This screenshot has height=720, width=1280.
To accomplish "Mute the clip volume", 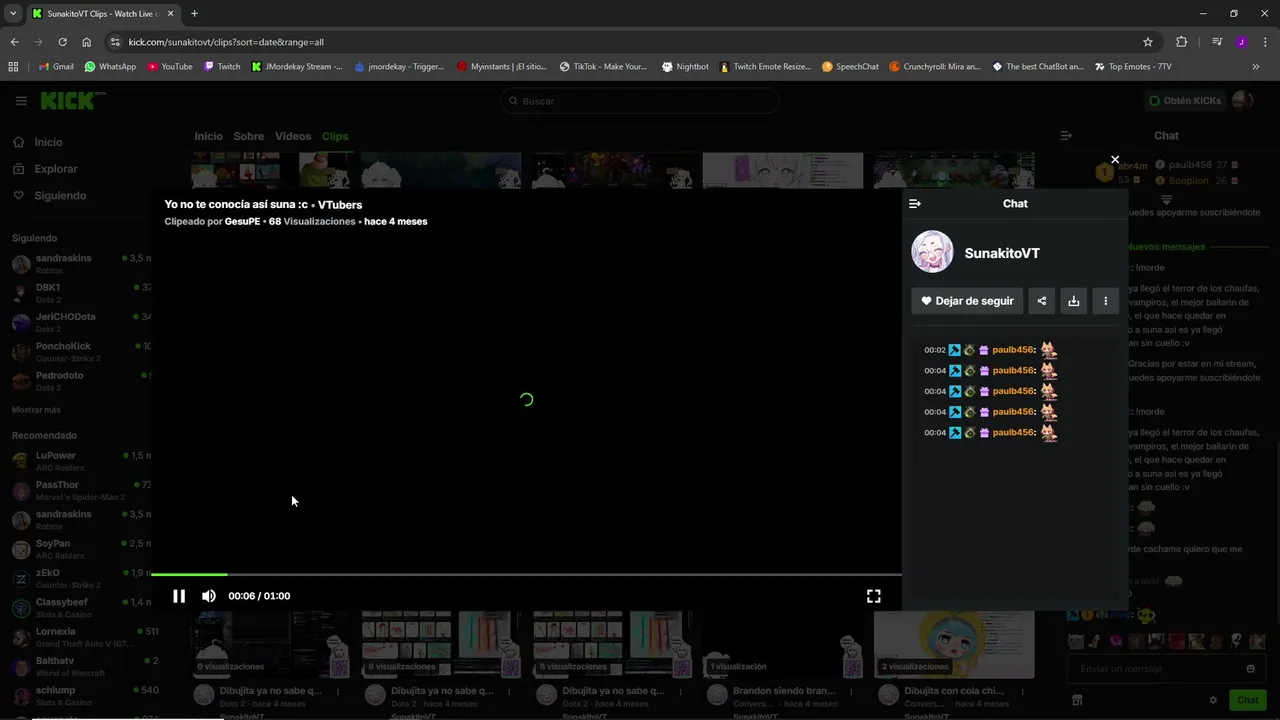I will coord(208,596).
